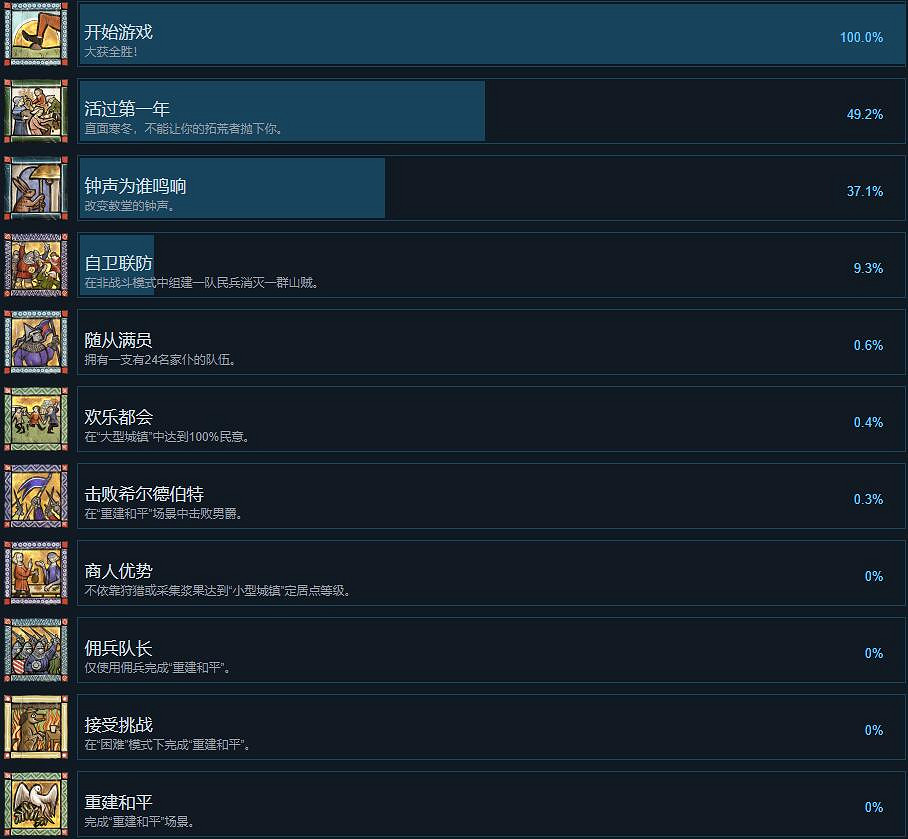This screenshot has width=908, height=839.
Task: Click the 欢乐都会 dancing villagers icon
Action: coord(36,419)
